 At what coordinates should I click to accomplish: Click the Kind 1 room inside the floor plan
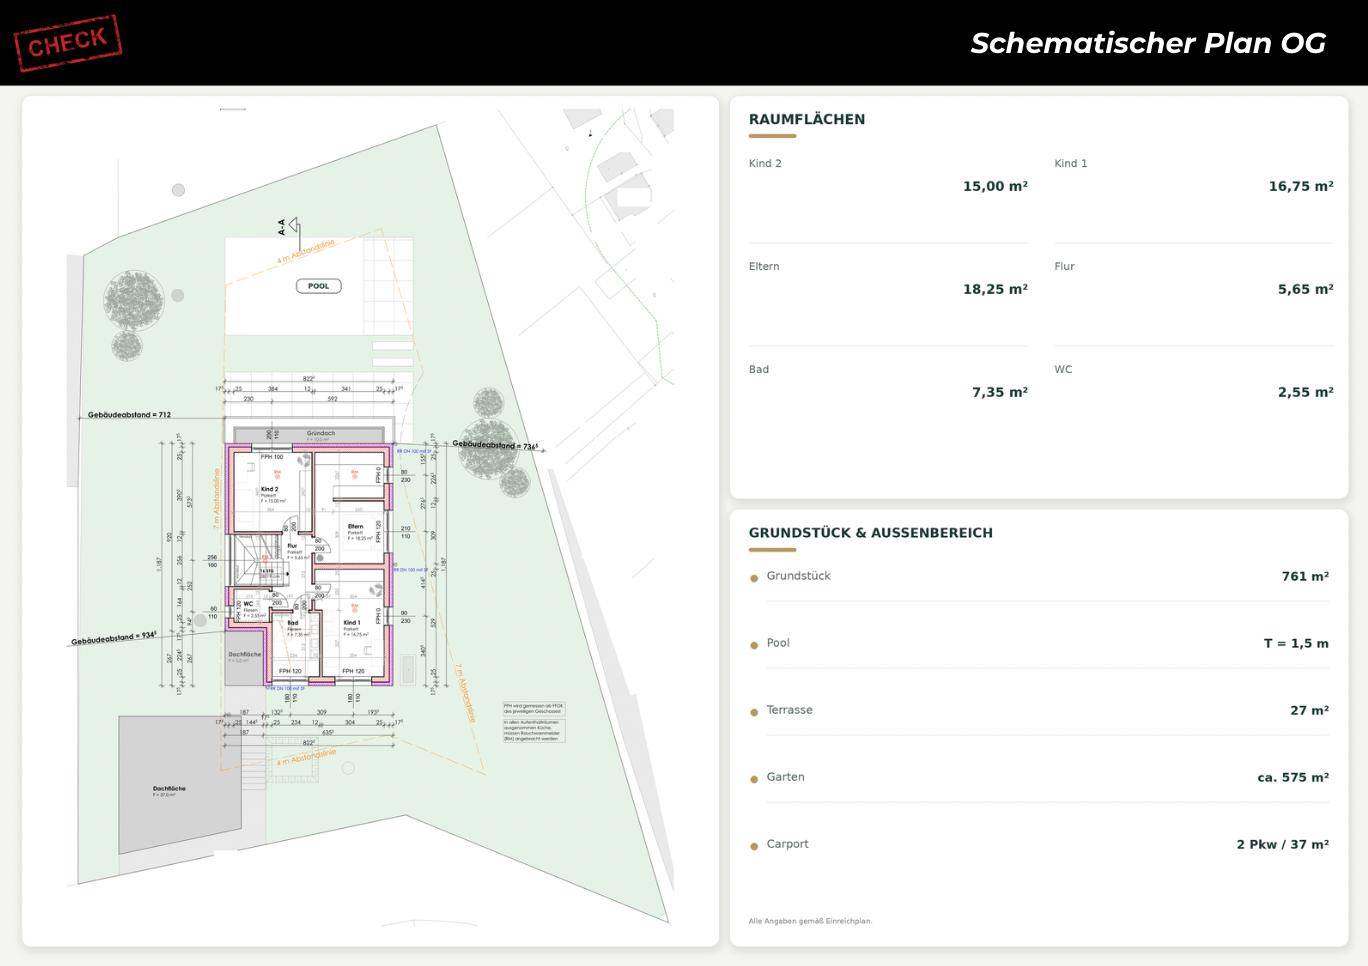pos(351,625)
